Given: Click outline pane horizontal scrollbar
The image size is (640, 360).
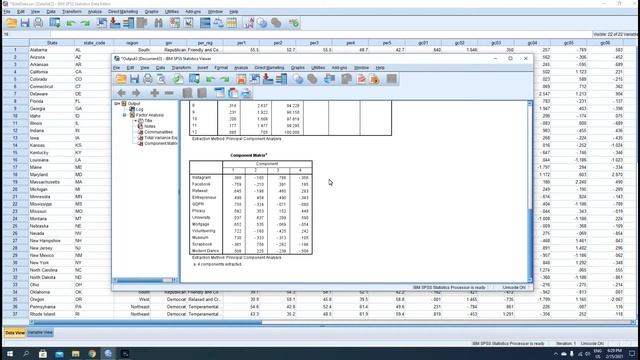Looking at the screenshot, I should coord(145,280).
